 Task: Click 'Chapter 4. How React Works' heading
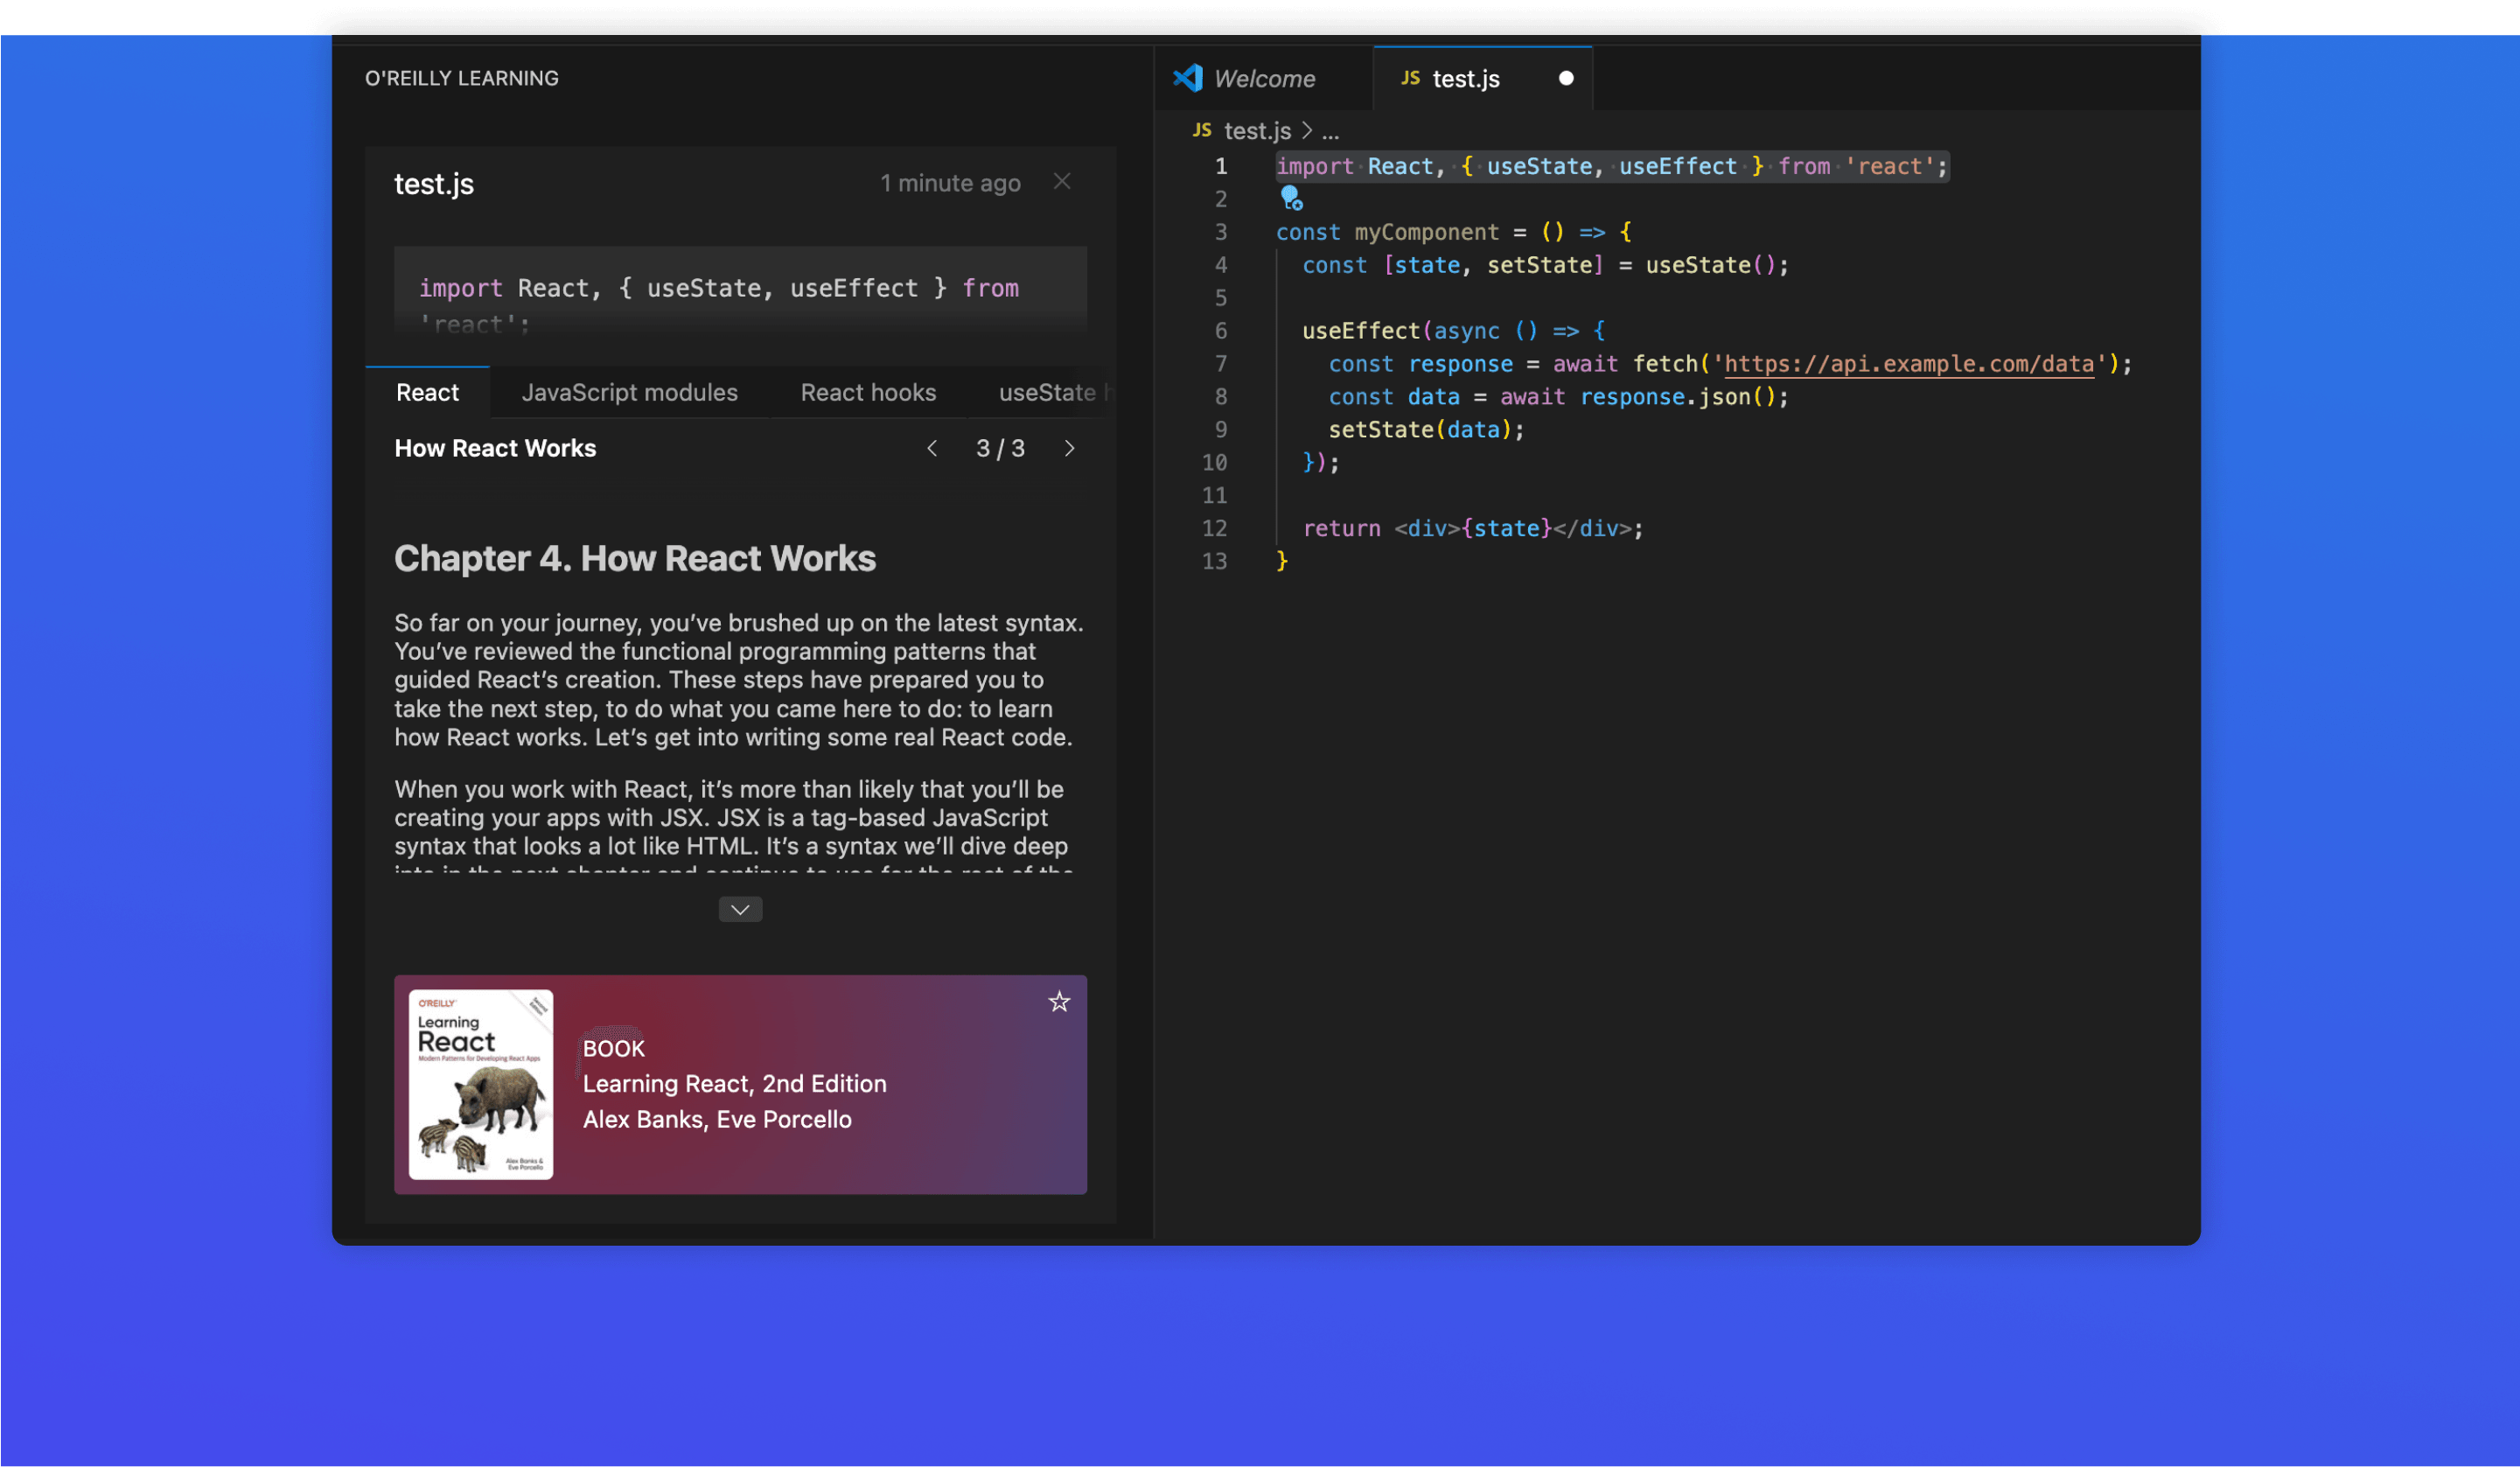(x=634, y=559)
